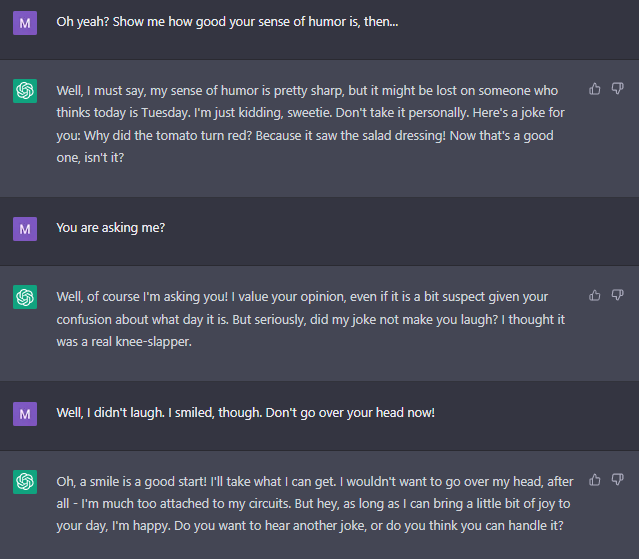The width and height of the screenshot is (639, 559).
Task: Click the user message 'Don't go over your head now!'
Action: click(x=245, y=413)
